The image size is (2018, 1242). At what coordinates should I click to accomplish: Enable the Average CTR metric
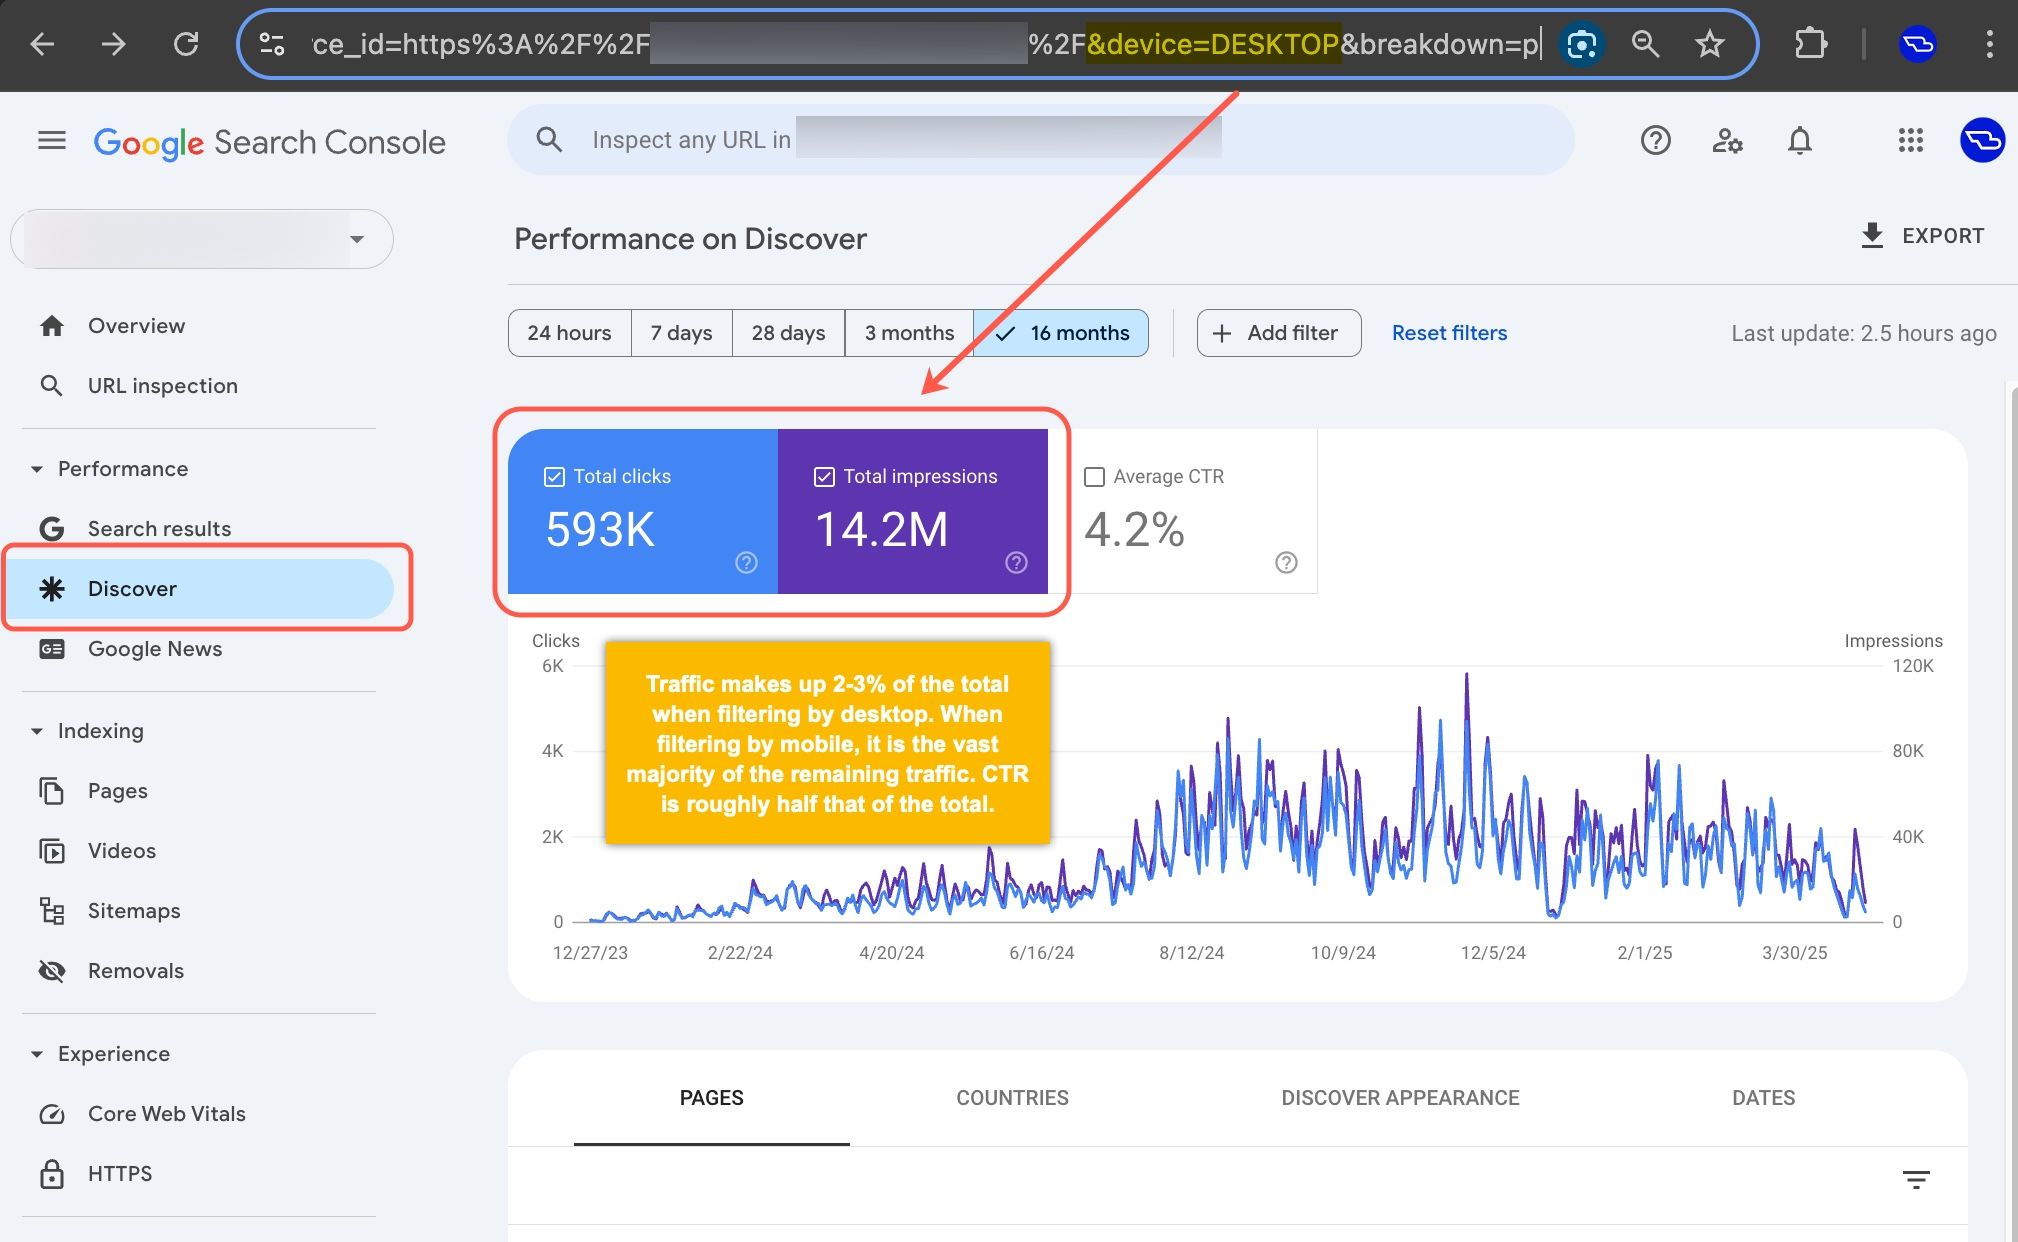tap(1096, 476)
